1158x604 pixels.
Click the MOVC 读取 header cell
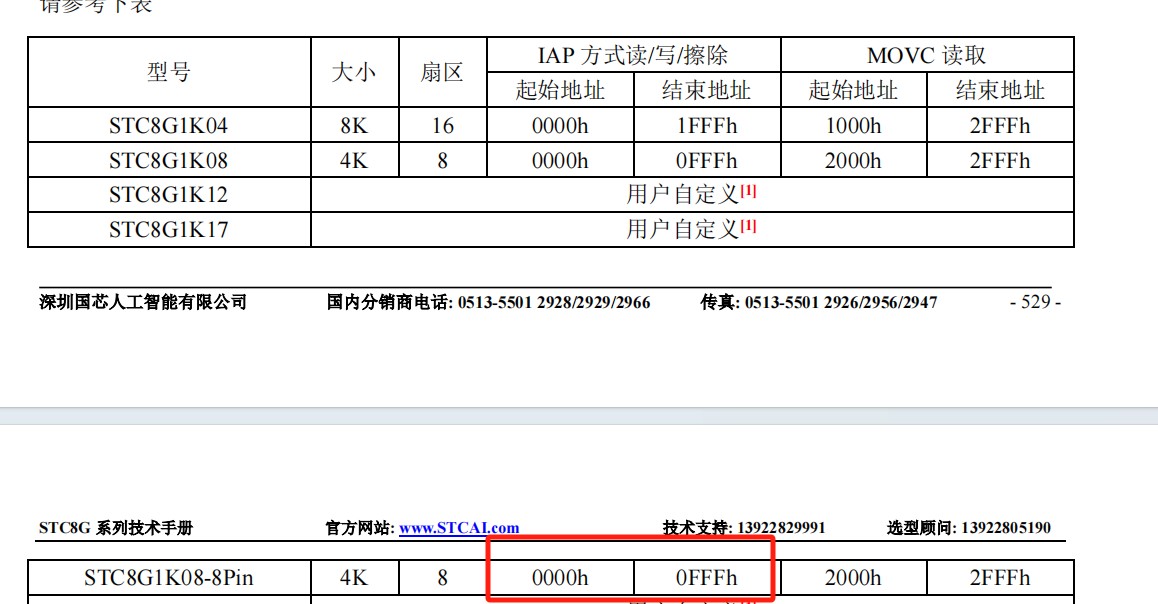[926, 55]
